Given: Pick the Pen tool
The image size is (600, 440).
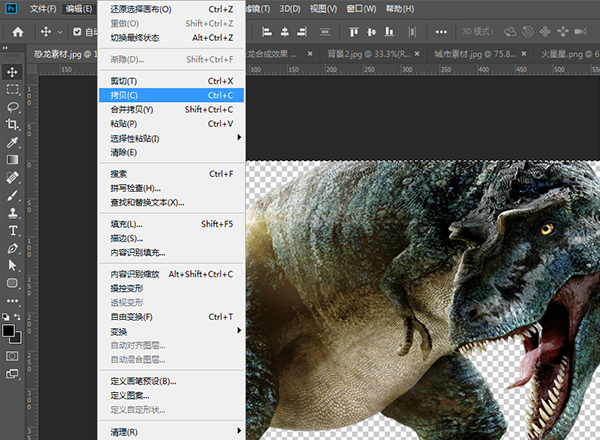Looking at the screenshot, I should pos(13,247).
